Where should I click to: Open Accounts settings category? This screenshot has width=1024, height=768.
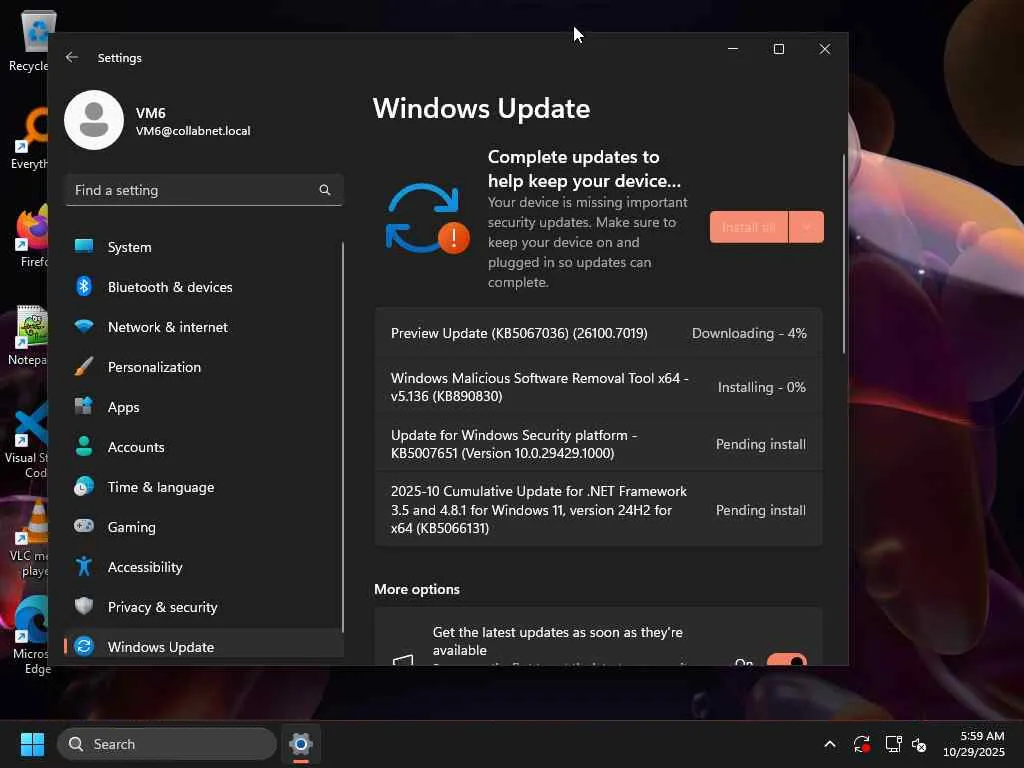[204, 447]
